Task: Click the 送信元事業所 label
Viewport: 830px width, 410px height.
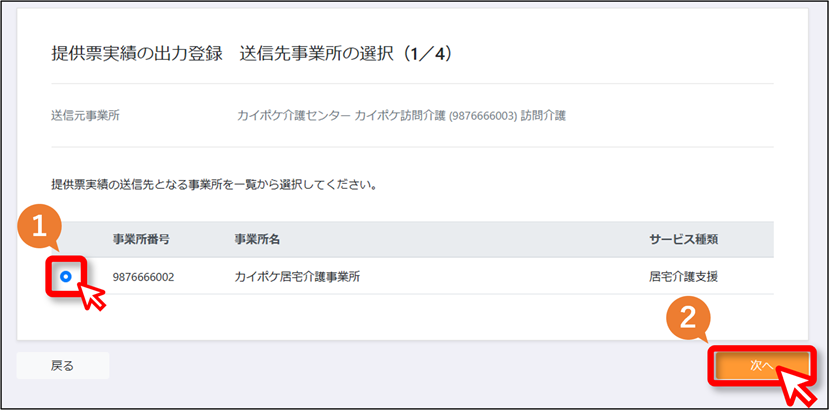Action: click(x=85, y=116)
